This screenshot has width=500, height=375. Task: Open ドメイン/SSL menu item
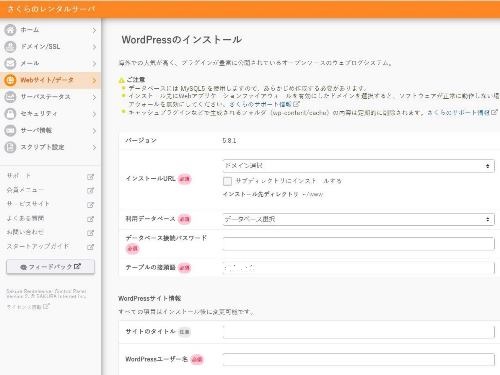(x=50, y=47)
